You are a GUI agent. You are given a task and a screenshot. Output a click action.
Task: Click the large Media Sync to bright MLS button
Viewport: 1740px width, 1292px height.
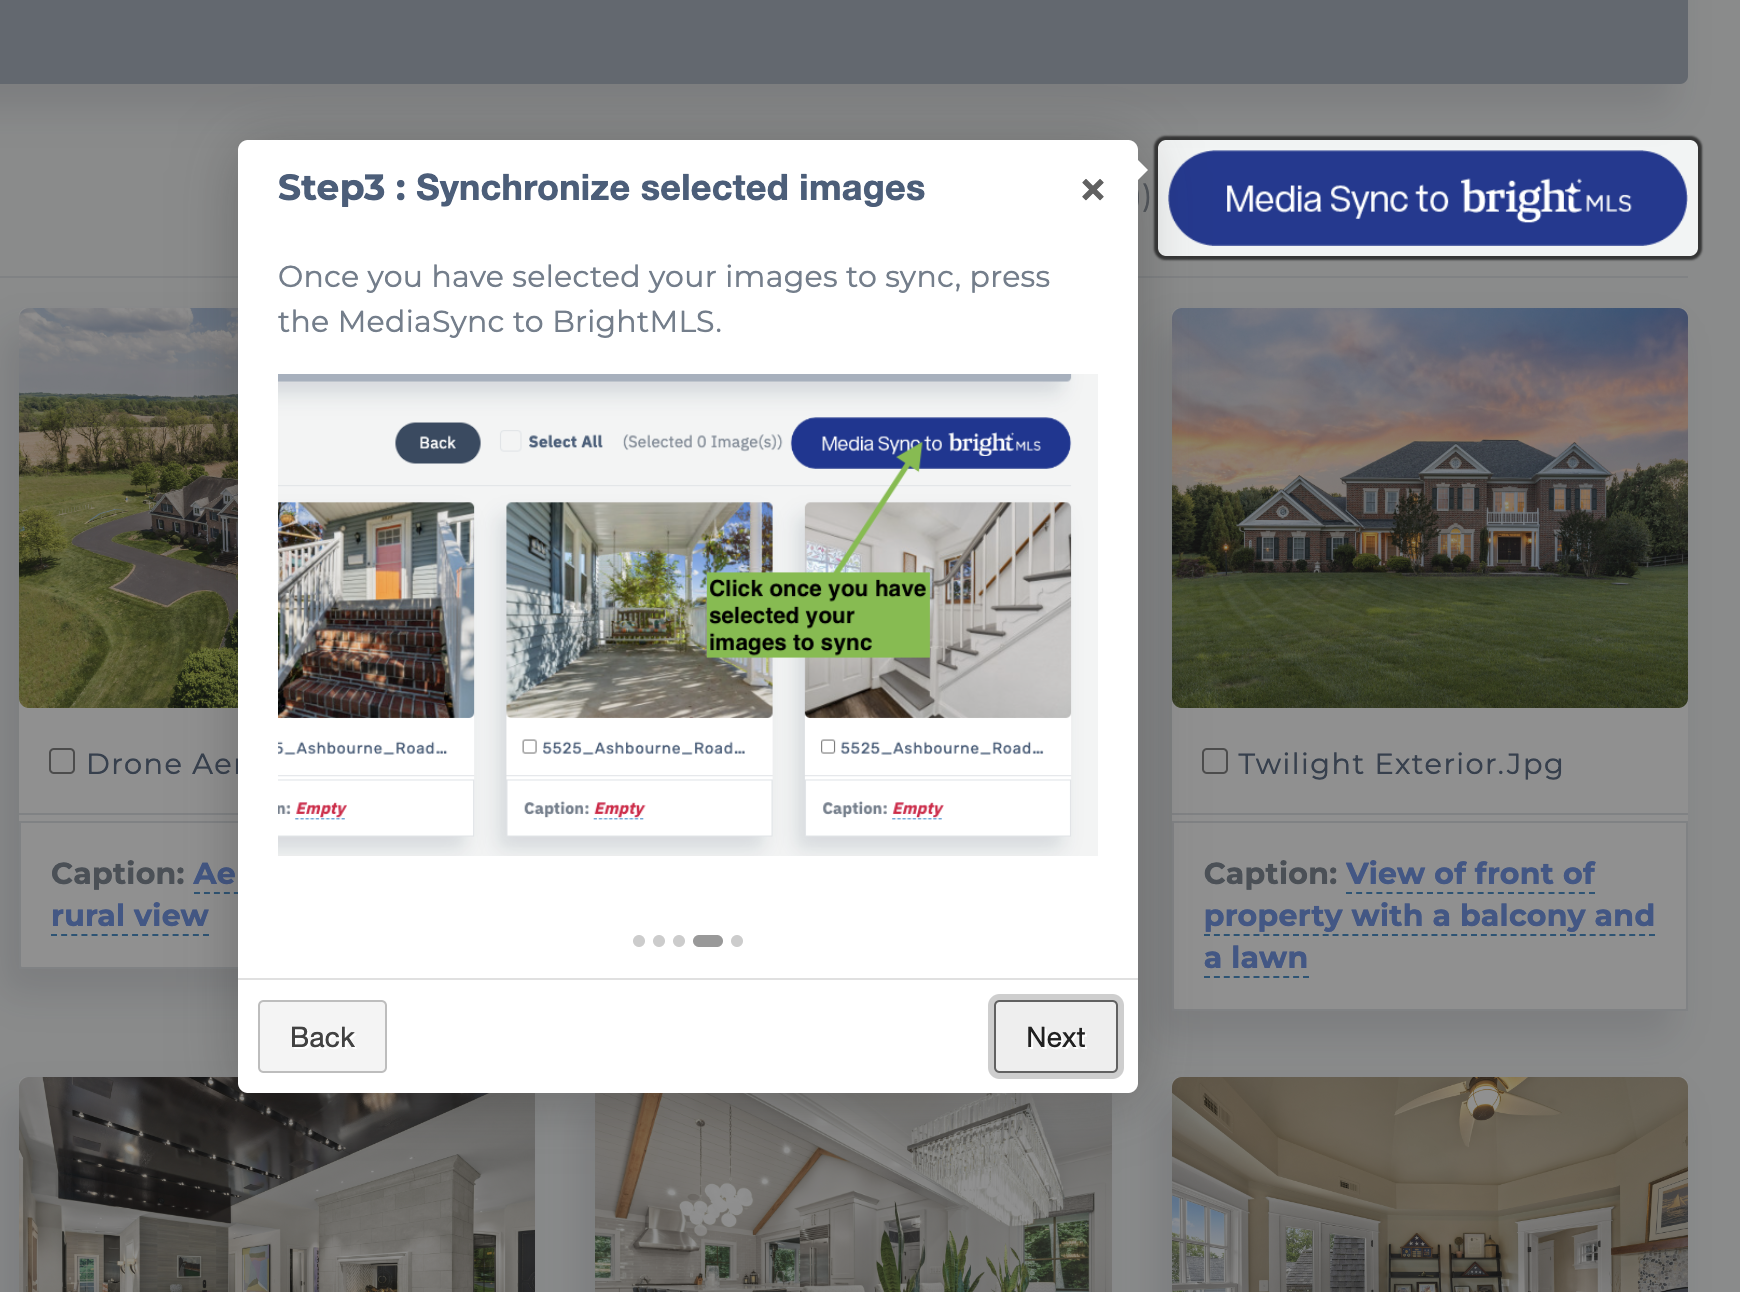click(1427, 198)
